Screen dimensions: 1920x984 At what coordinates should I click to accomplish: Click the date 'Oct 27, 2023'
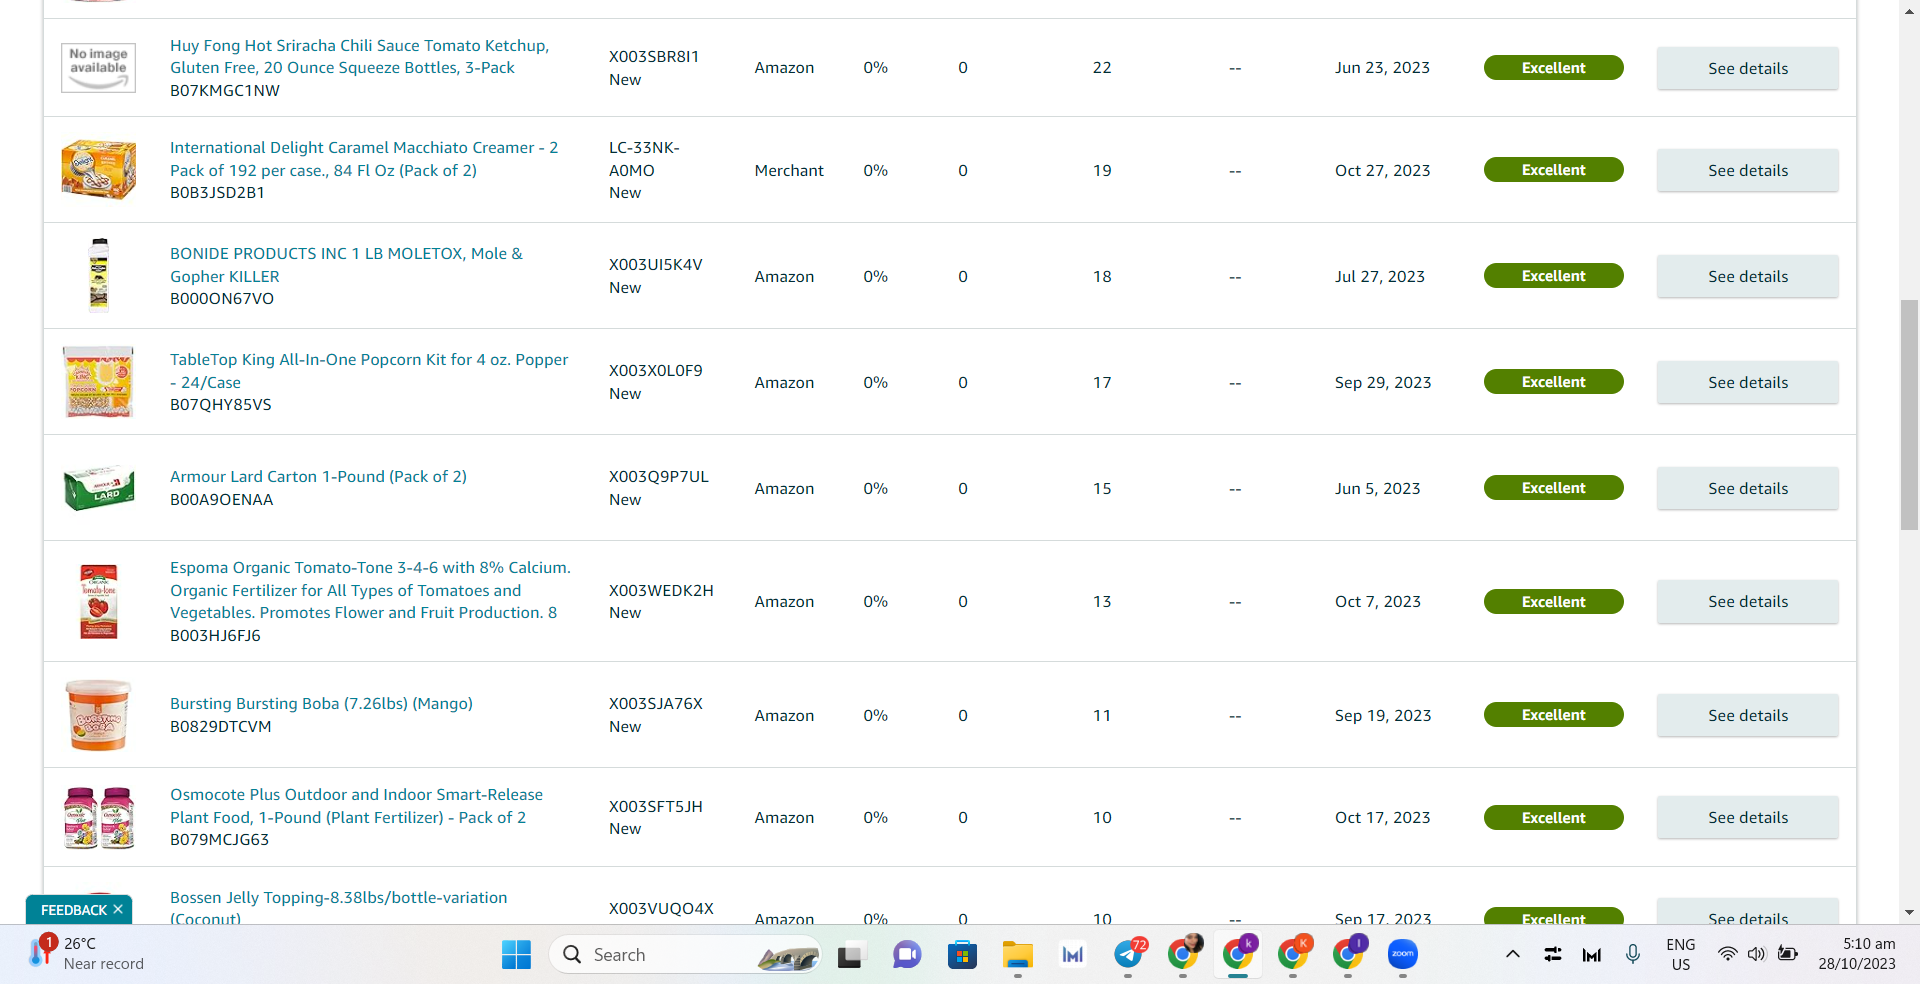1382,171
